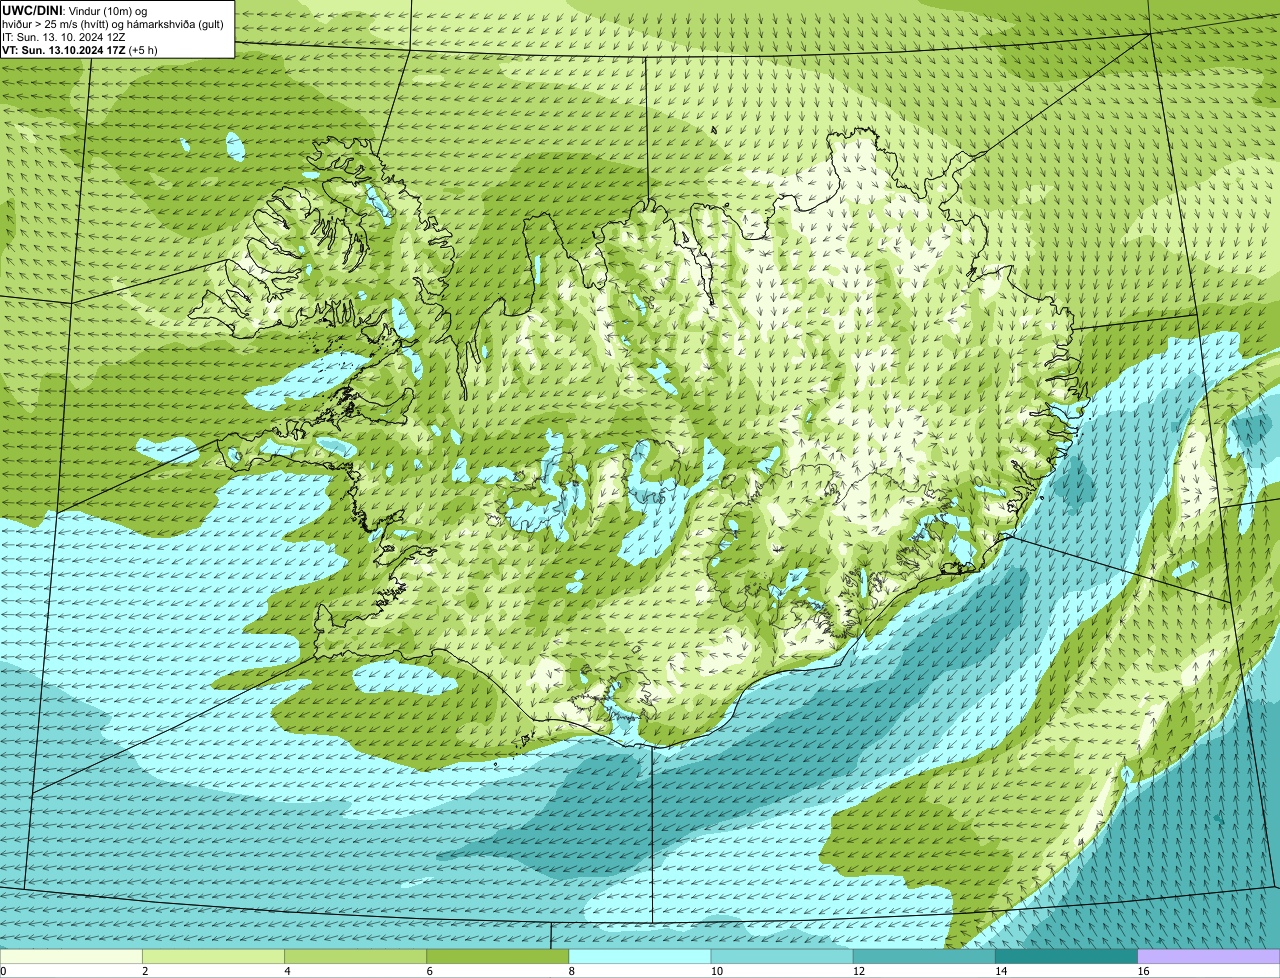Click the 10–12 m/s turquoise legend swatch
1280x978 pixels.
pyautogui.click(x=782, y=956)
